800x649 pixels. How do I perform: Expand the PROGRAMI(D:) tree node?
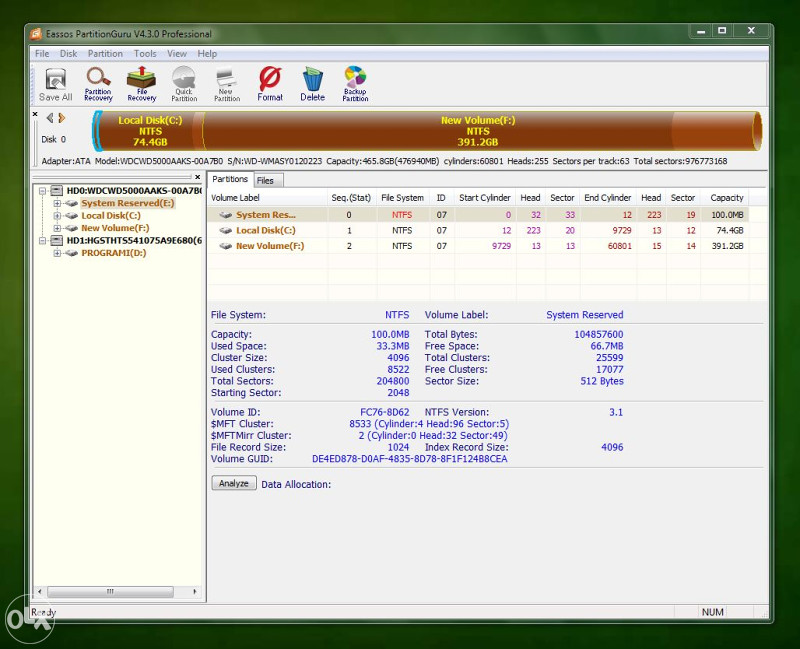[x=57, y=253]
